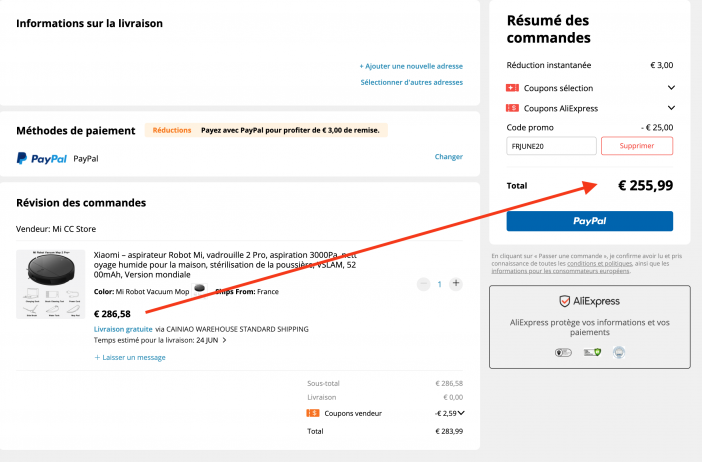
Task: Expand estimated delivery time details arrow
Action: point(224,340)
